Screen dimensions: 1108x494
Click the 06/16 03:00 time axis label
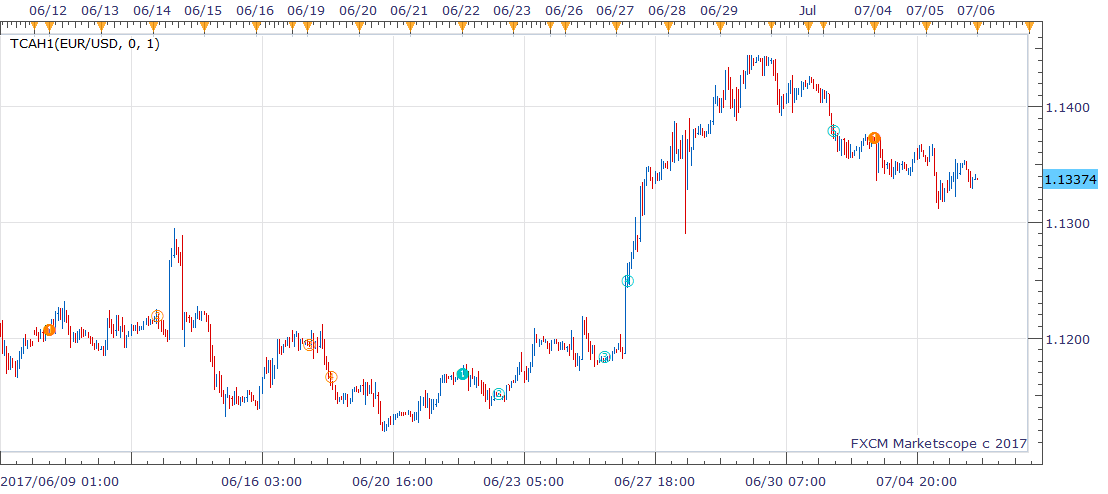click(261, 482)
